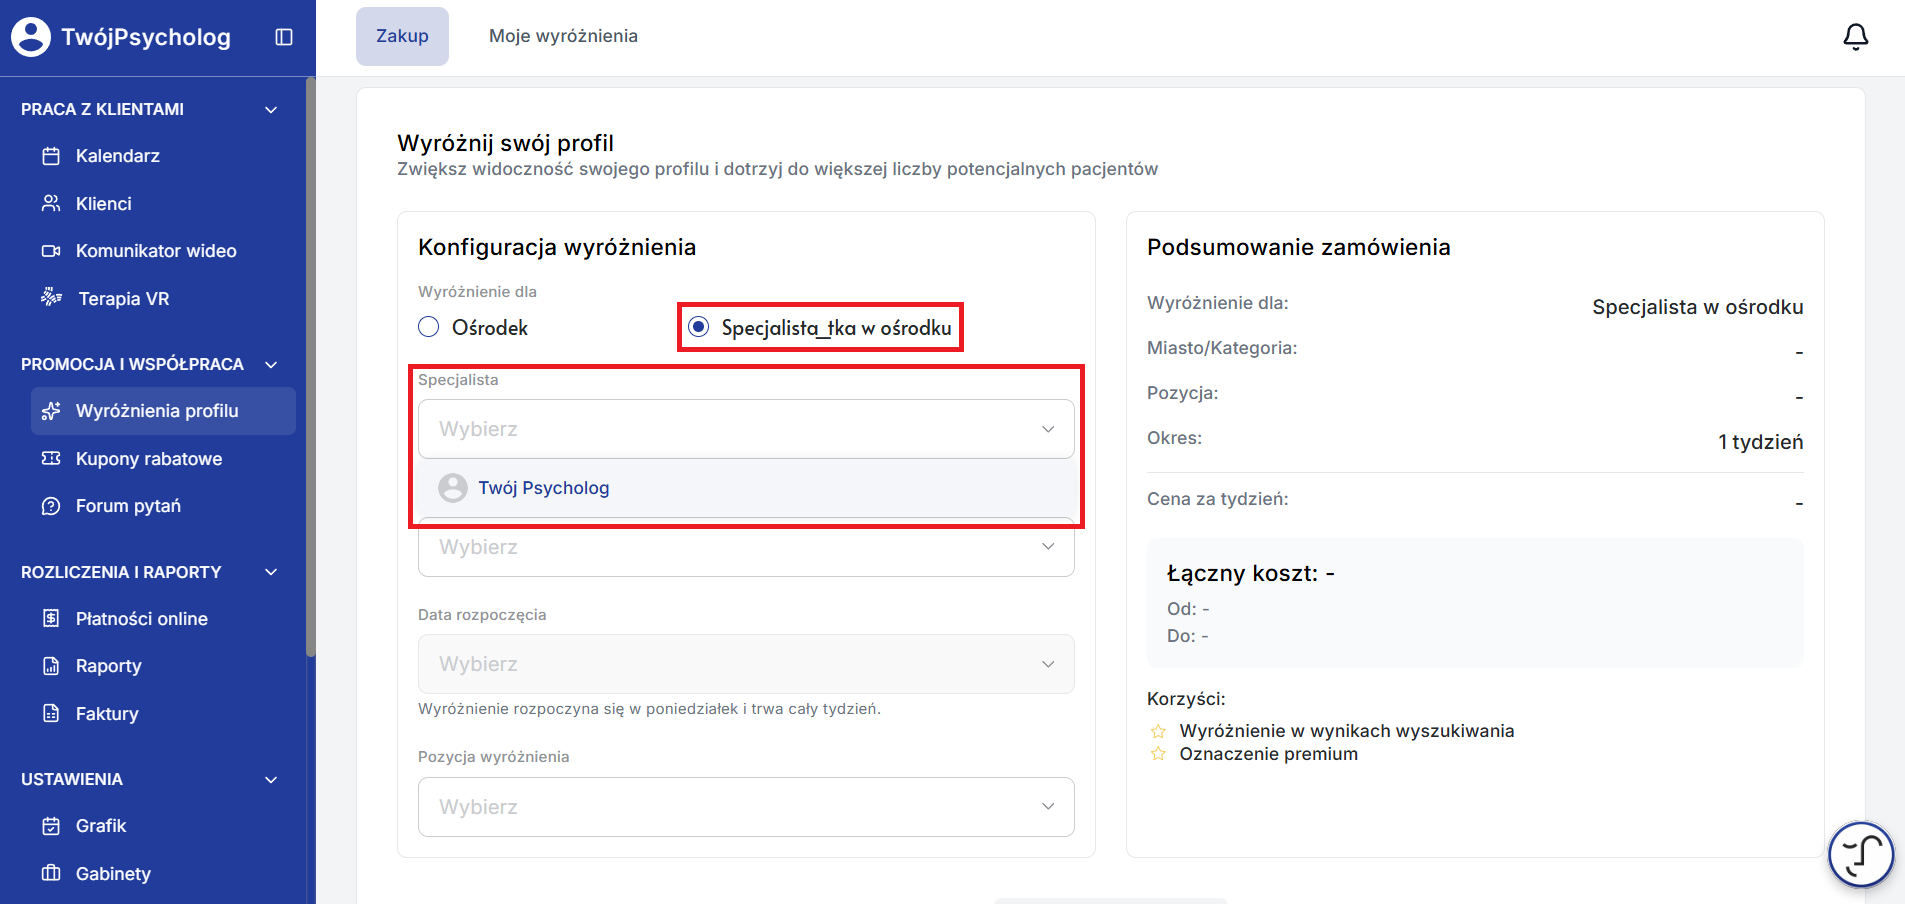This screenshot has width=1905, height=904.
Task: Click the Terapia VR icon
Action: tap(51, 298)
